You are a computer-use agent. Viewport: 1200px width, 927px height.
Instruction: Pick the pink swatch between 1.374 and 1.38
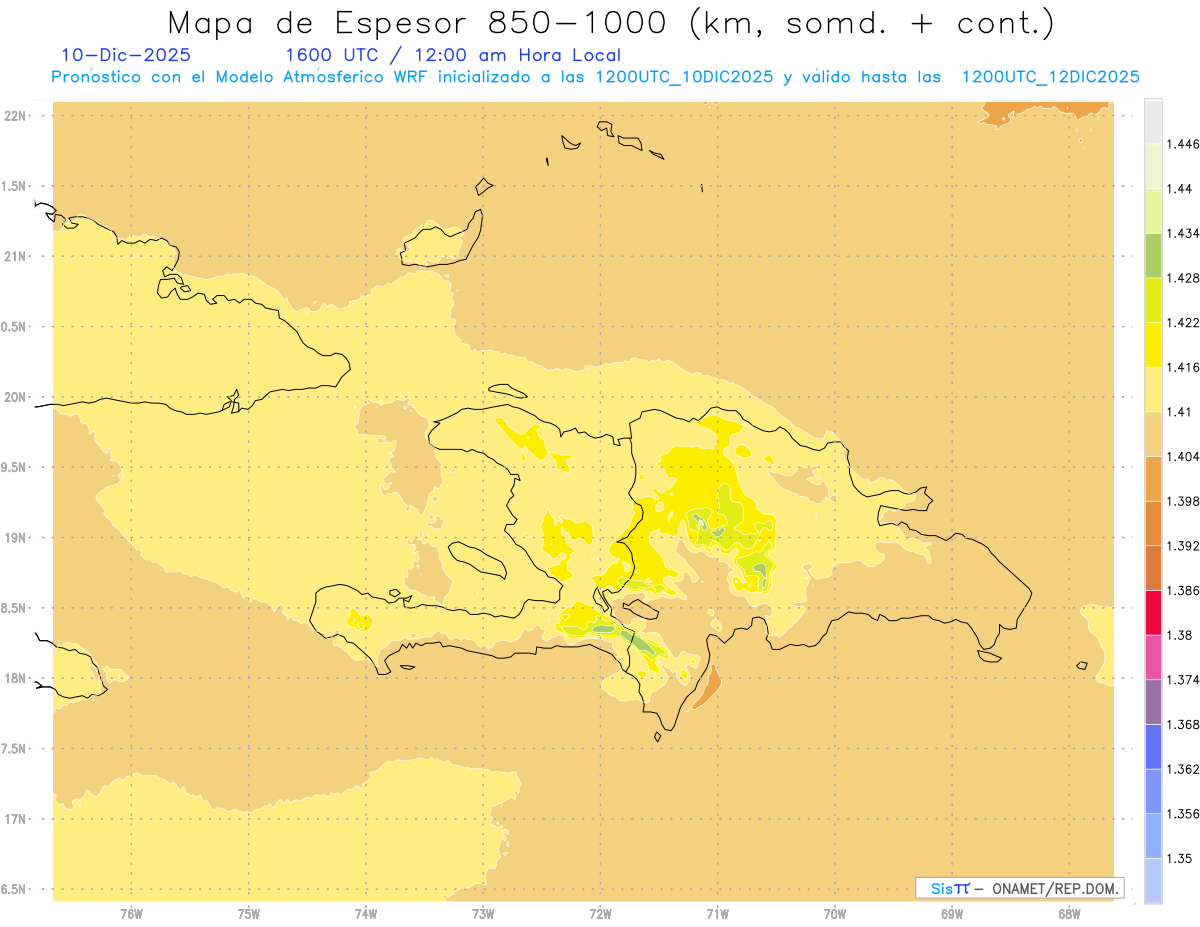1153,657
